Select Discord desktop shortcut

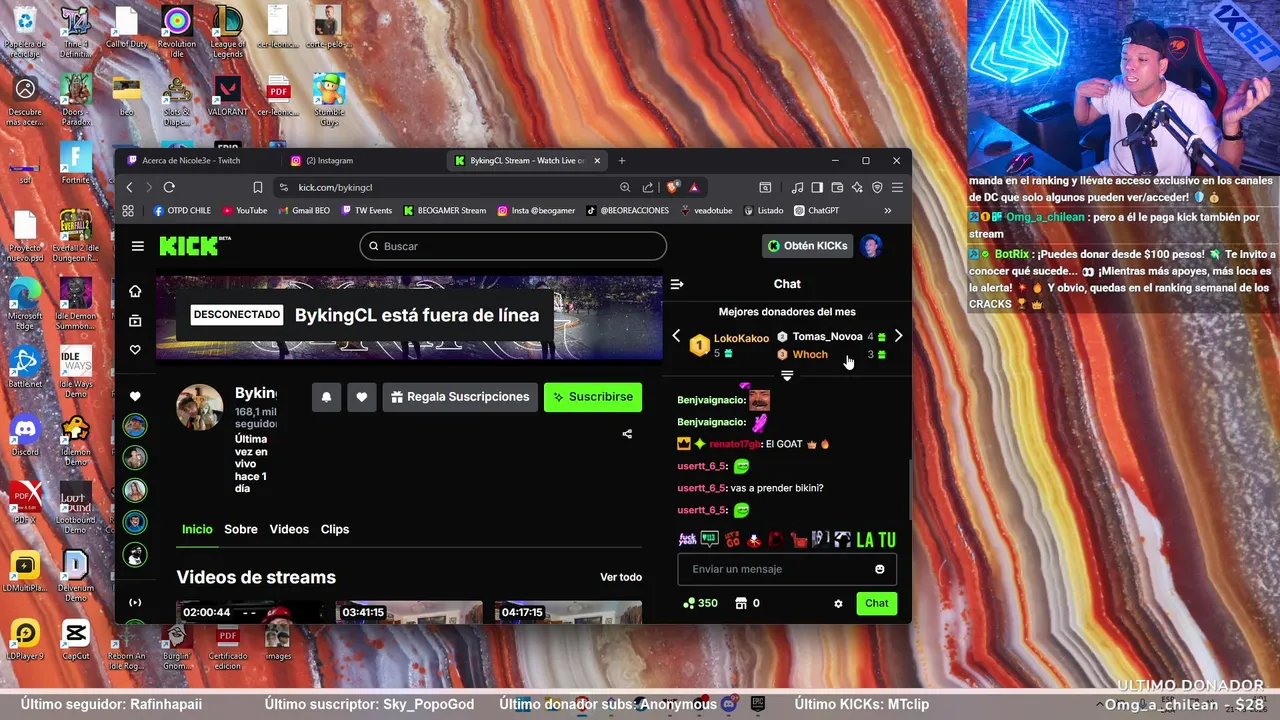[25, 435]
